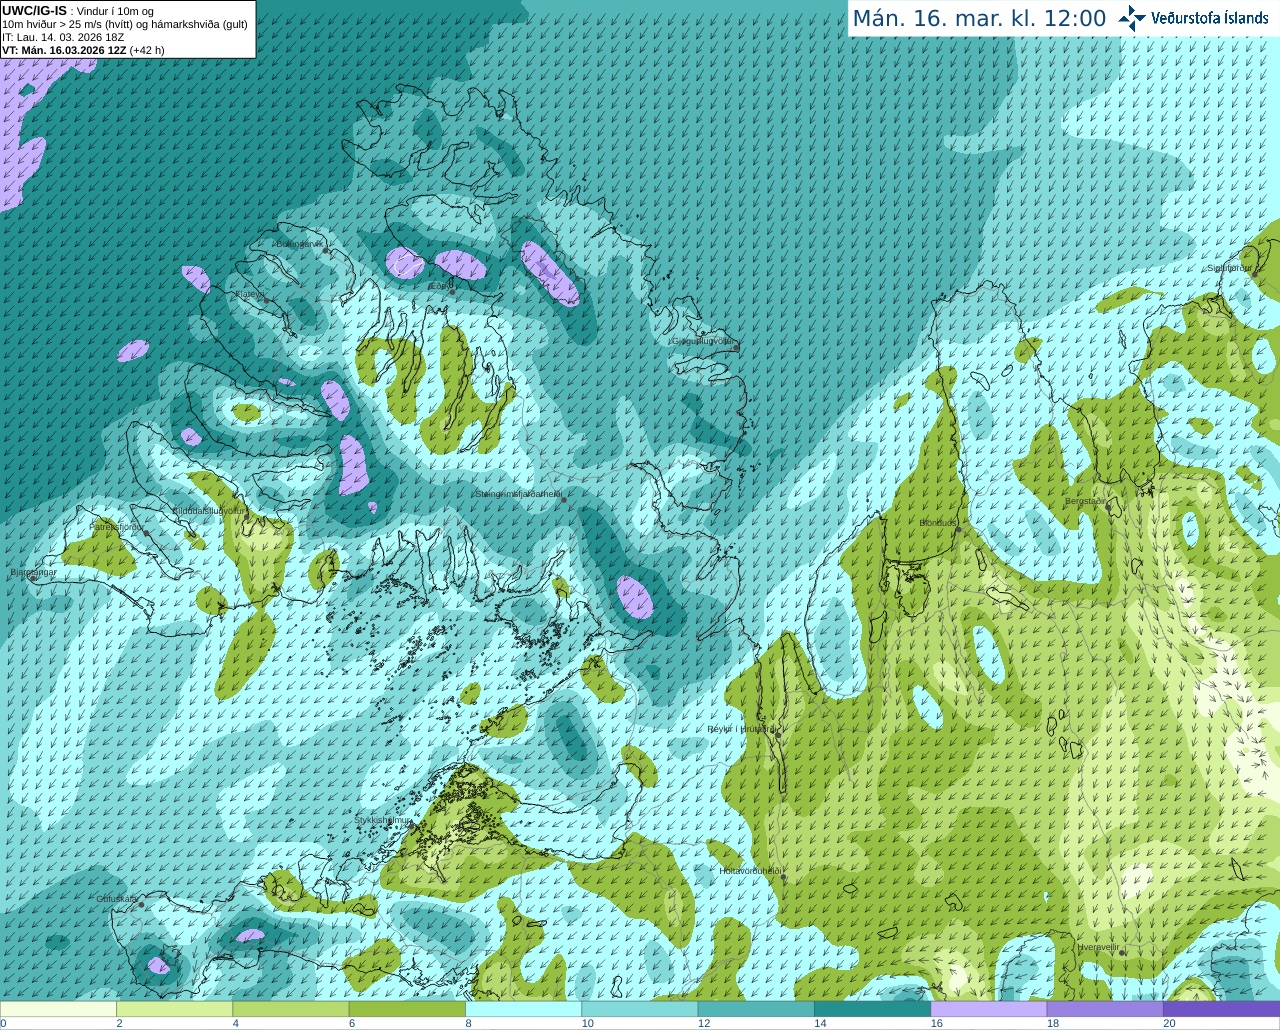The image size is (1280, 1030).
Task: Click the Gjögurflugvöllur station label
Action: point(704,341)
